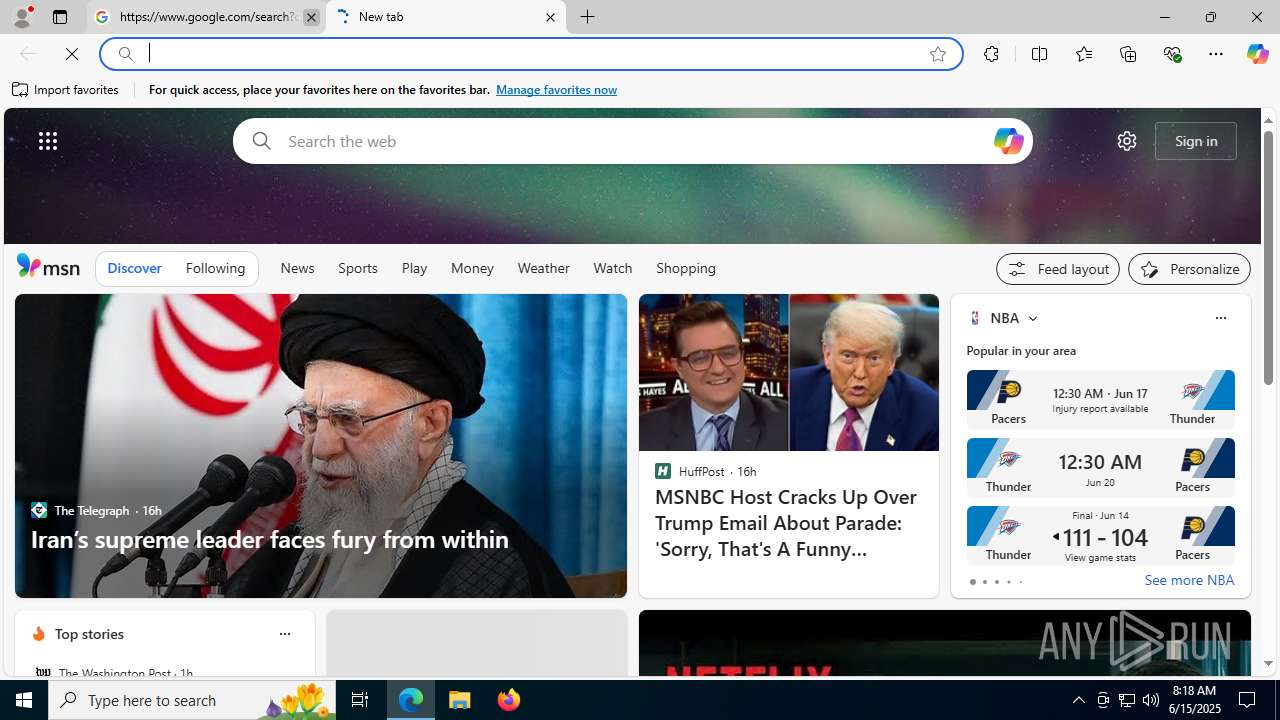Open Favorites star list icon
Screen dimensions: 1280x720
[1083, 54]
